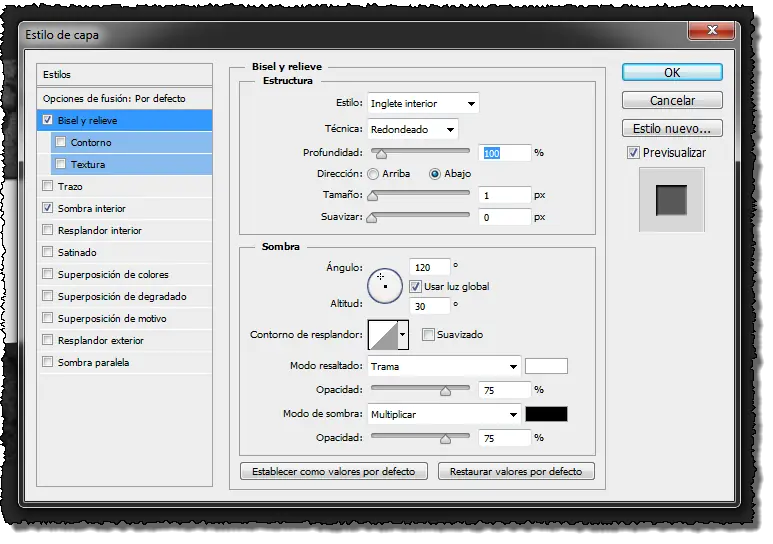Click the angle and altitude dial
The height and width of the screenshot is (544, 773).
(x=385, y=286)
